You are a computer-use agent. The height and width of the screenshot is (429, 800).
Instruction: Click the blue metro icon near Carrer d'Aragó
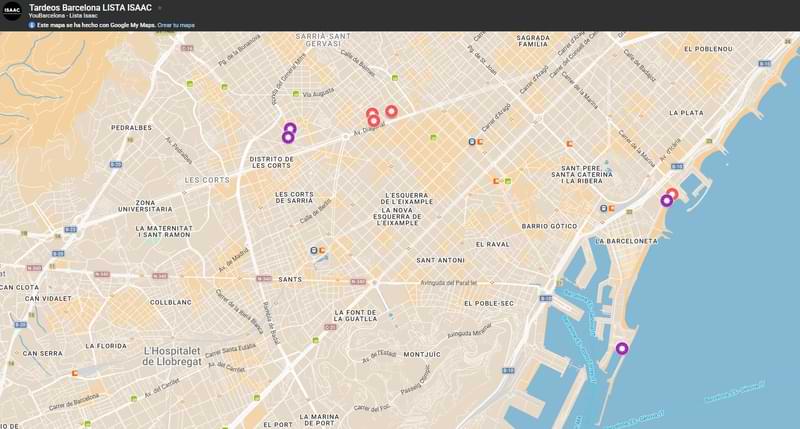coord(472,142)
